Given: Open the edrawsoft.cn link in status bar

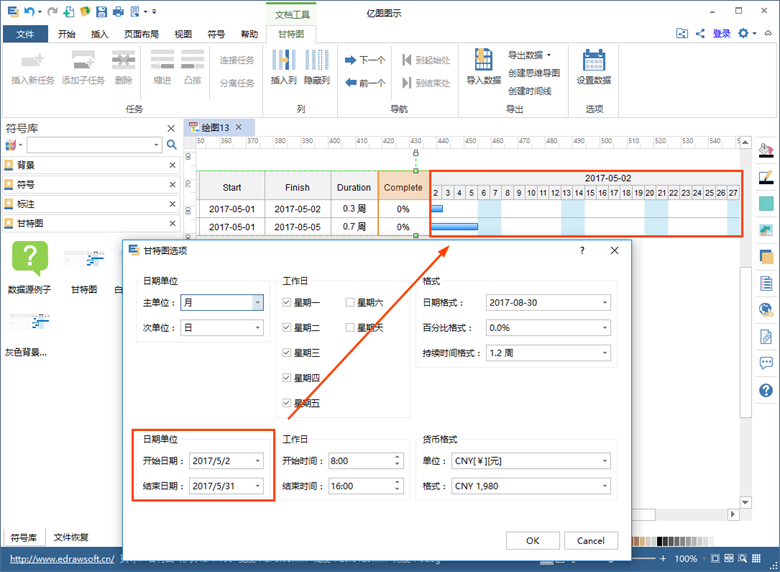Looking at the screenshot, I should pyautogui.click(x=62, y=559).
